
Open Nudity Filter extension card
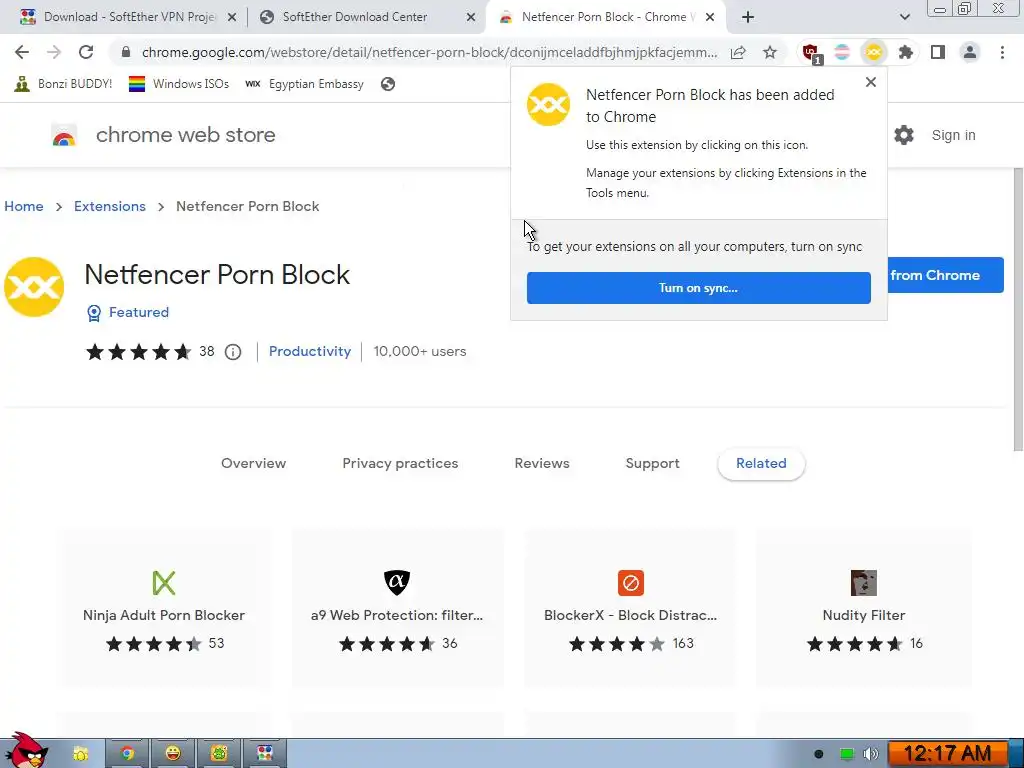pos(863,609)
